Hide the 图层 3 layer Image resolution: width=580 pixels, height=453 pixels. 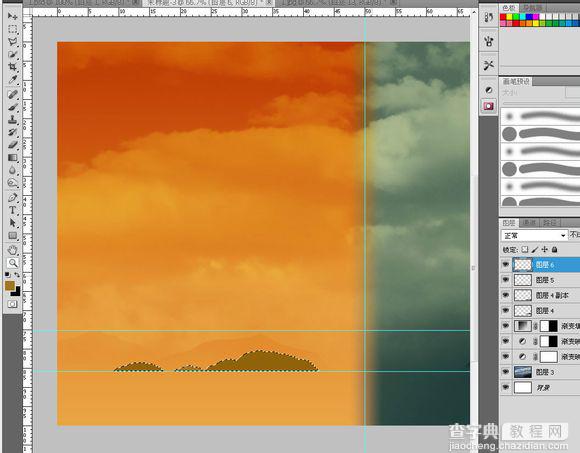coord(505,372)
